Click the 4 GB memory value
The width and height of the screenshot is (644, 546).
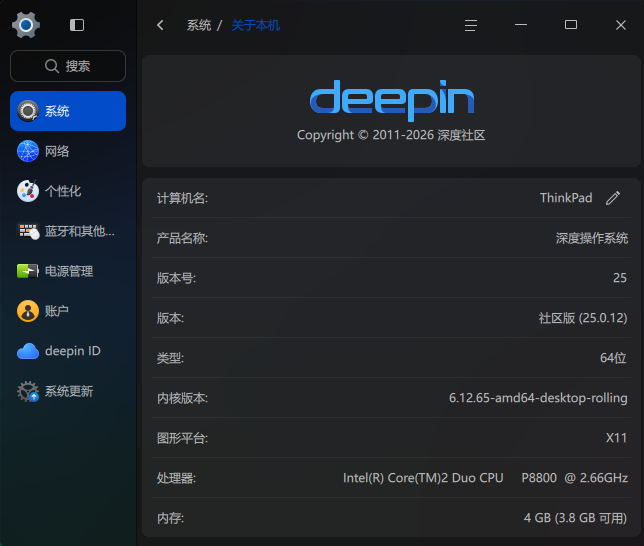click(575, 518)
